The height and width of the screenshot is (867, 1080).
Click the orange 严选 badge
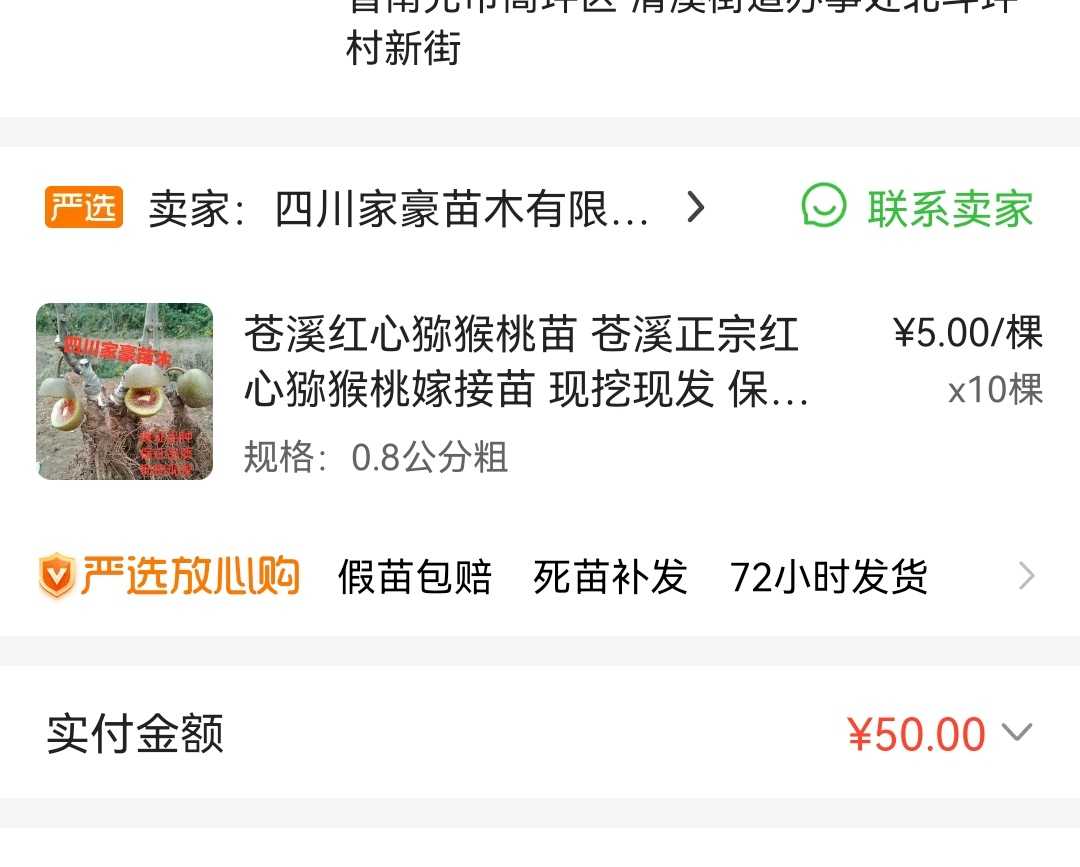point(84,207)
